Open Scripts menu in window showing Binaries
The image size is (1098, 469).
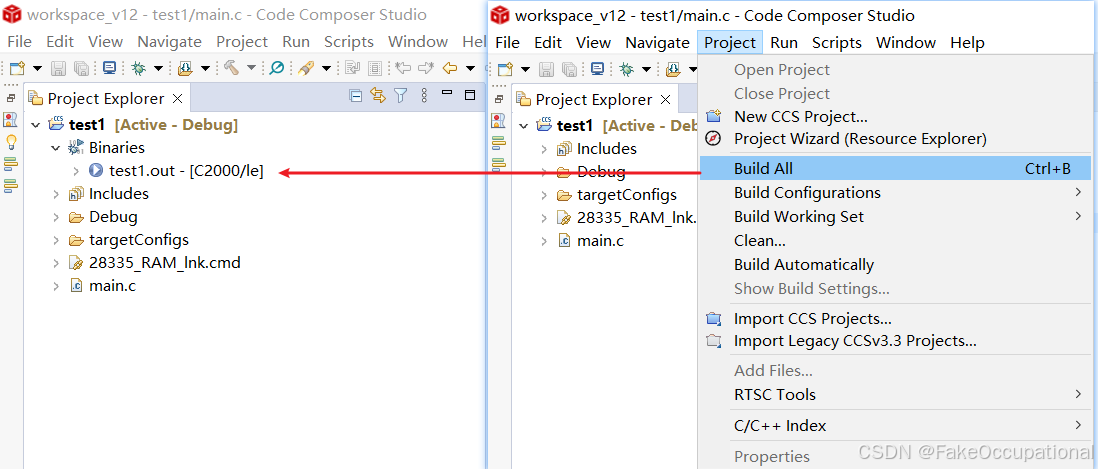coord(349,41)
